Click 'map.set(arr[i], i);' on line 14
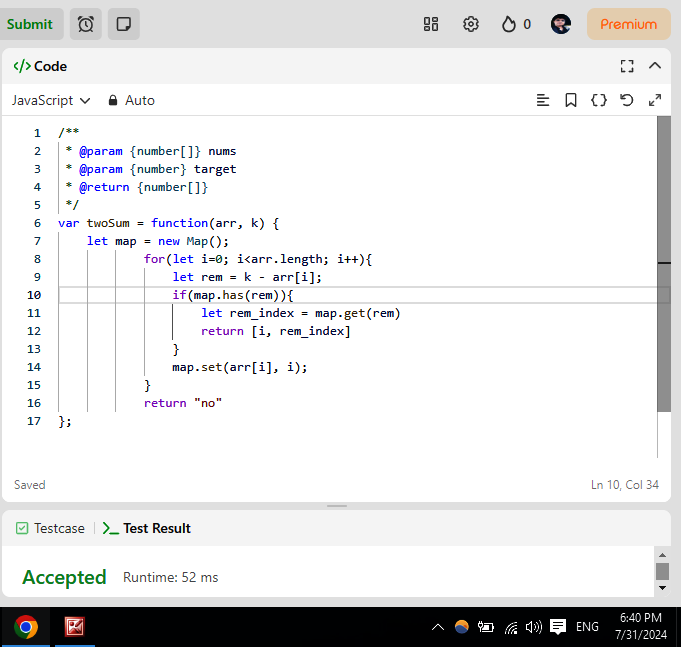The height and width of the screenshot is (647, 681). point(240,367)
